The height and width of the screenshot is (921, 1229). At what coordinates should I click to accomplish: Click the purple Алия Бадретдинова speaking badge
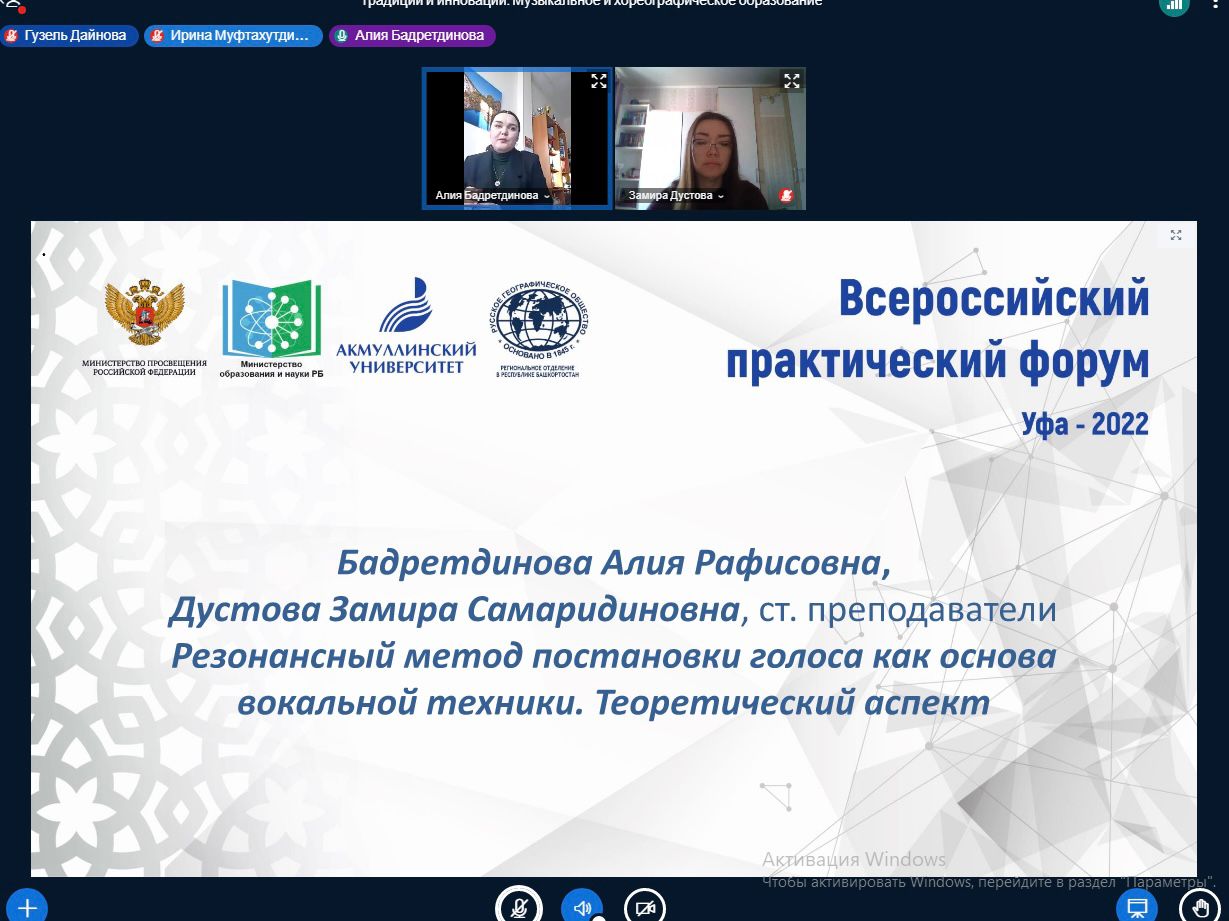point(412,36)
